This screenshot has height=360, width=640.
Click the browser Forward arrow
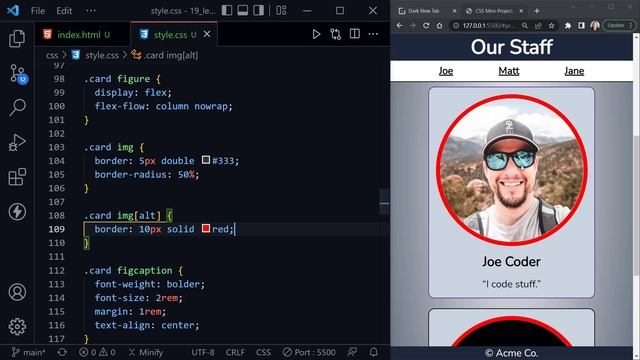pos(413,25)
